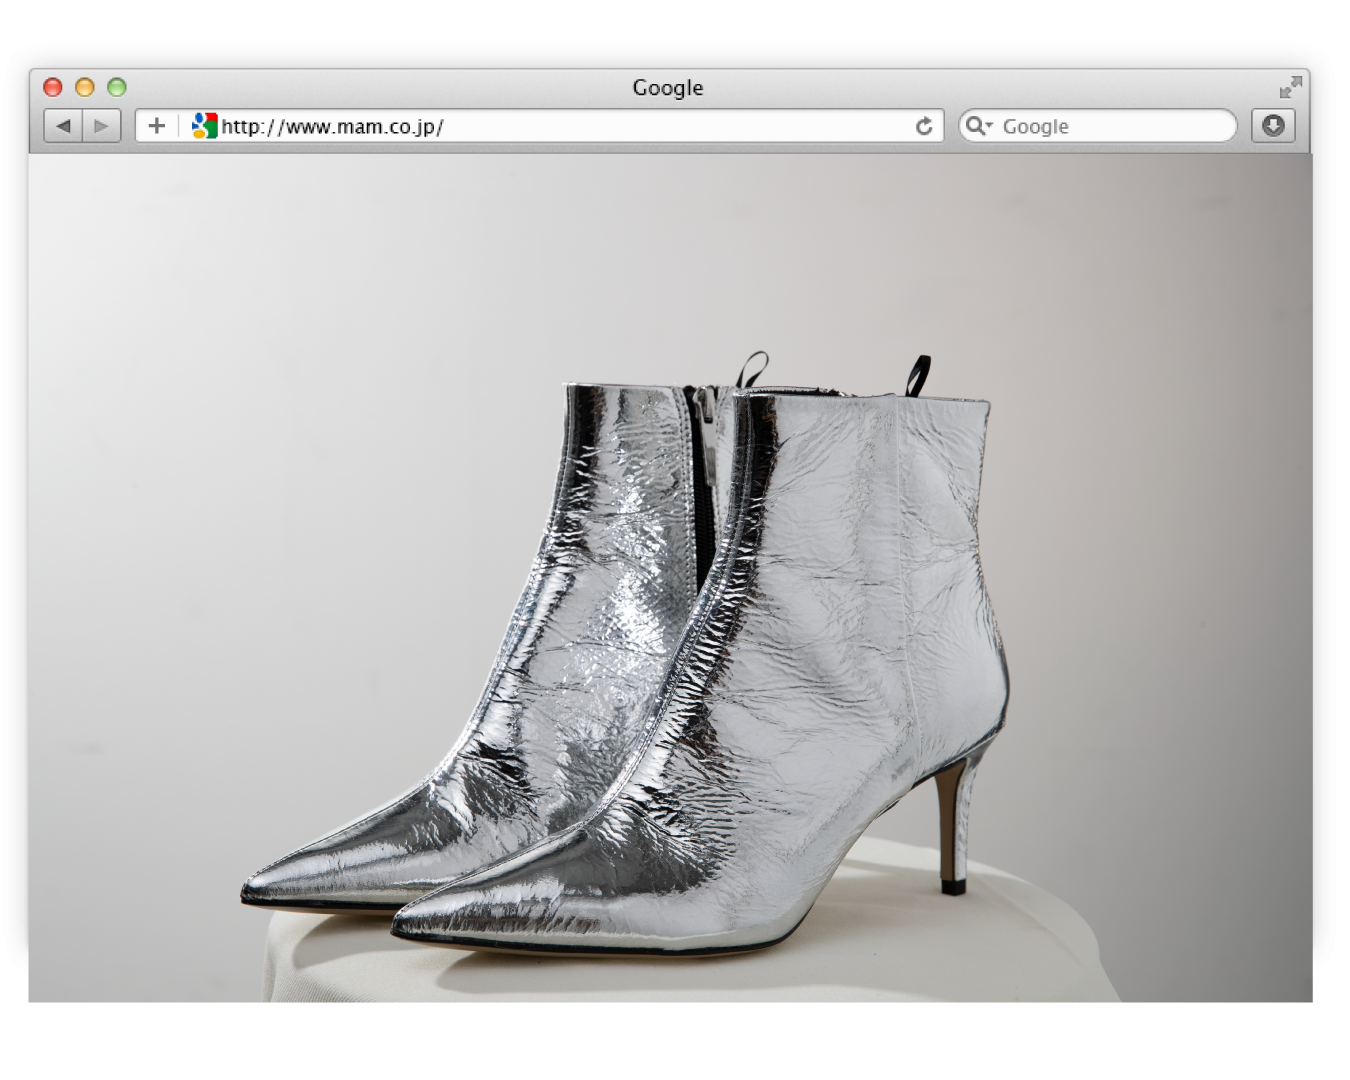Close the window with red button

click(x=53, y=87)
